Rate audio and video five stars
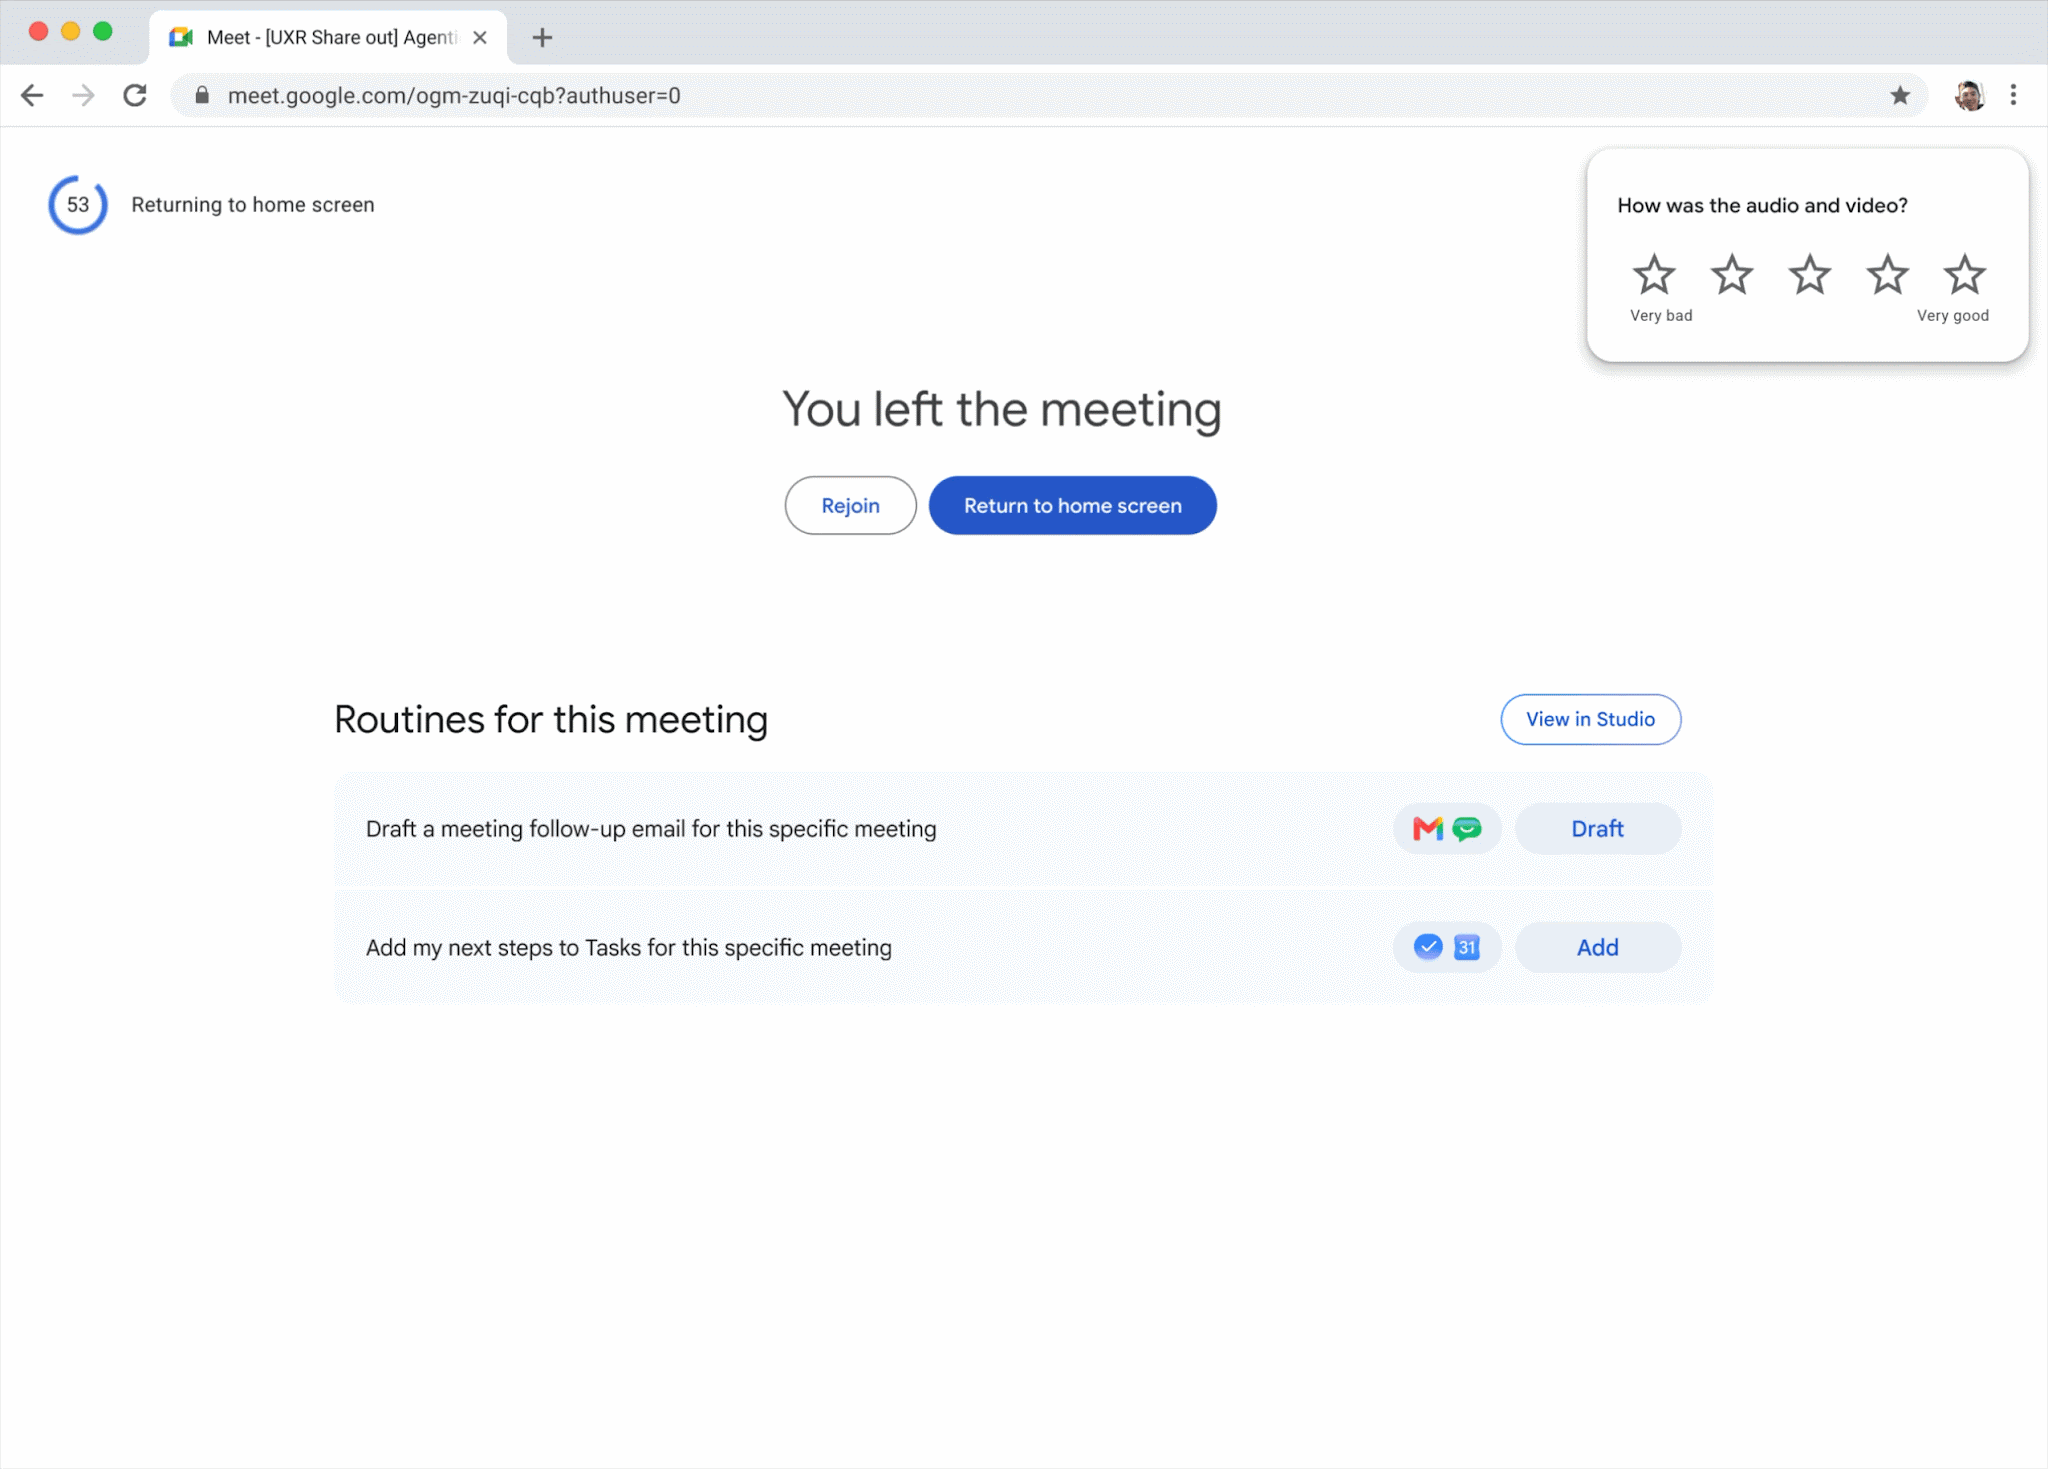 [1965, 274]
